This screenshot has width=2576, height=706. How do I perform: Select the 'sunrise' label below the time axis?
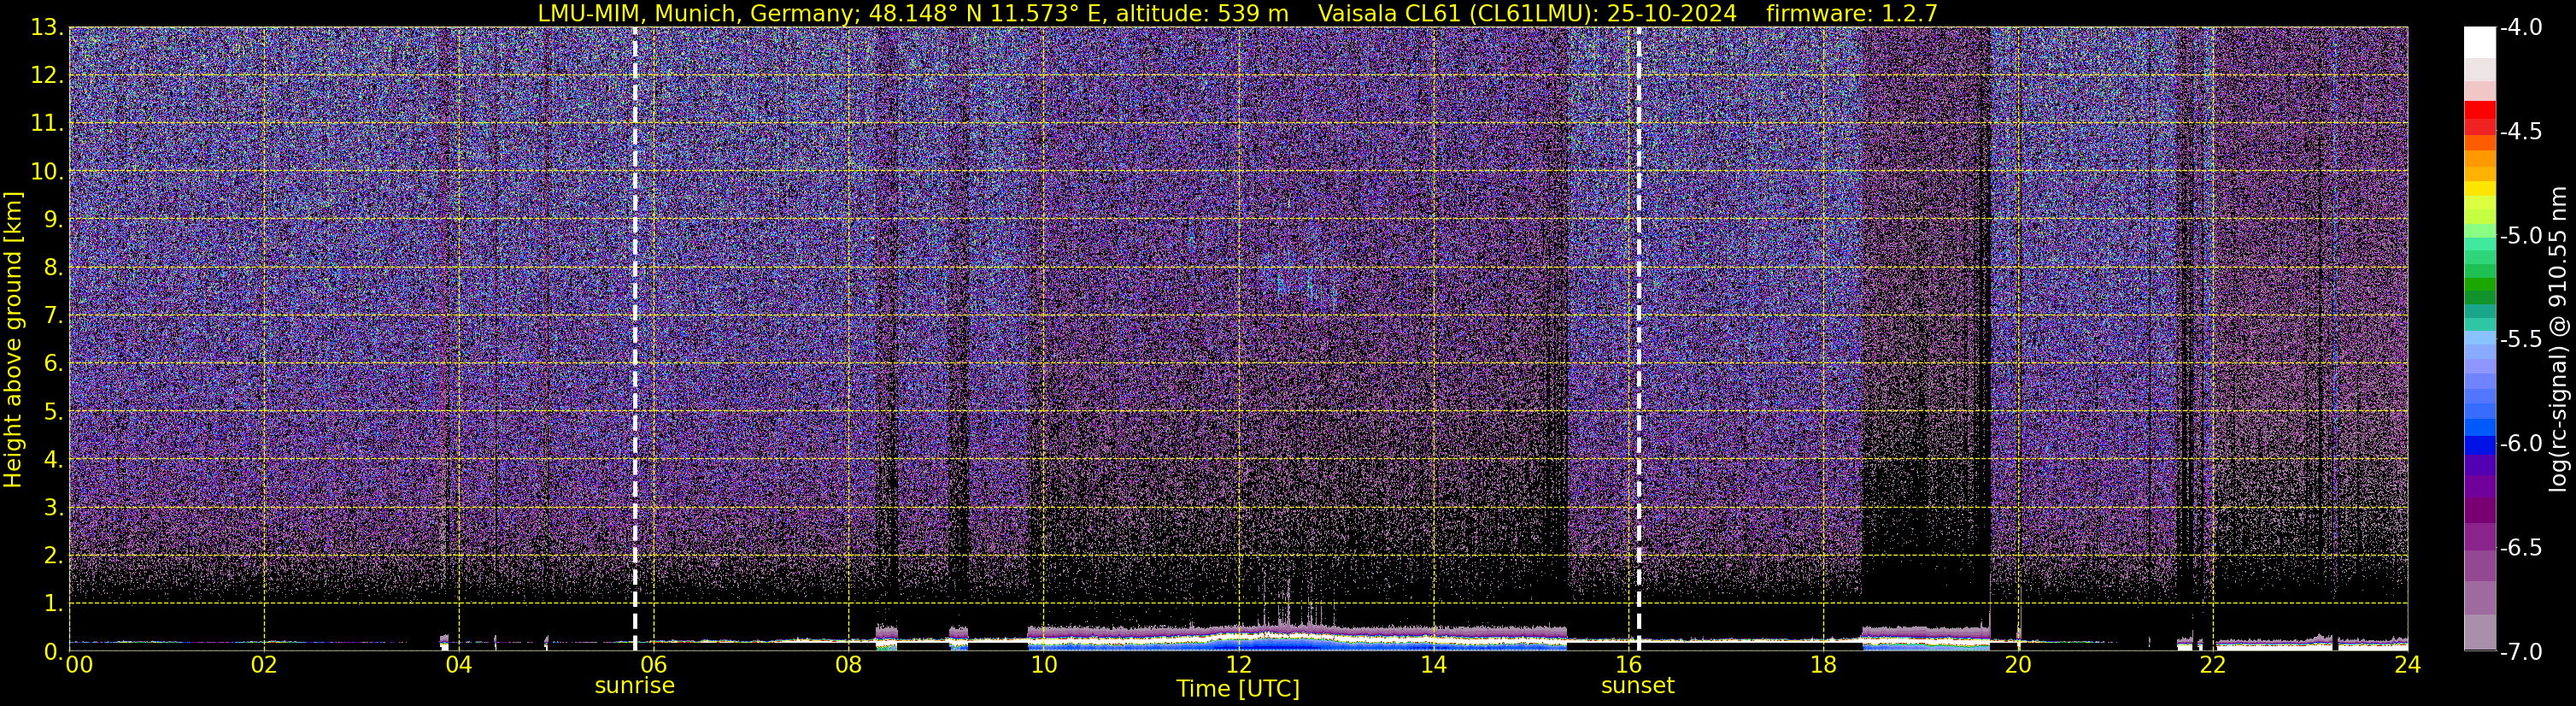pyautogui.click(x=634, y=686)
